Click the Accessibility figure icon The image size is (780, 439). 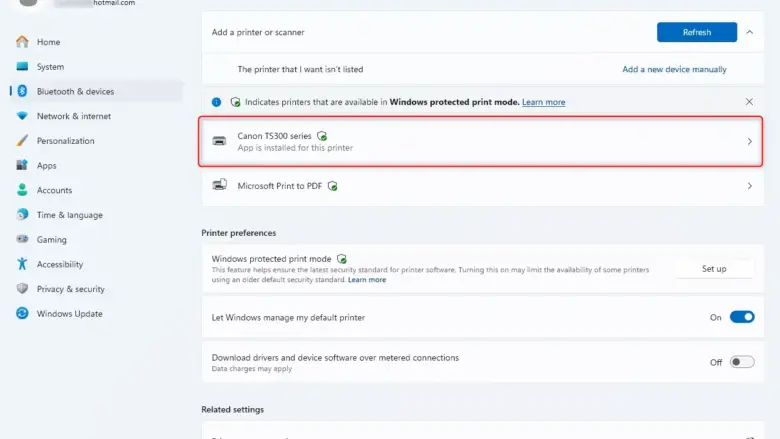pyautogui.click(x=22, y=263)
